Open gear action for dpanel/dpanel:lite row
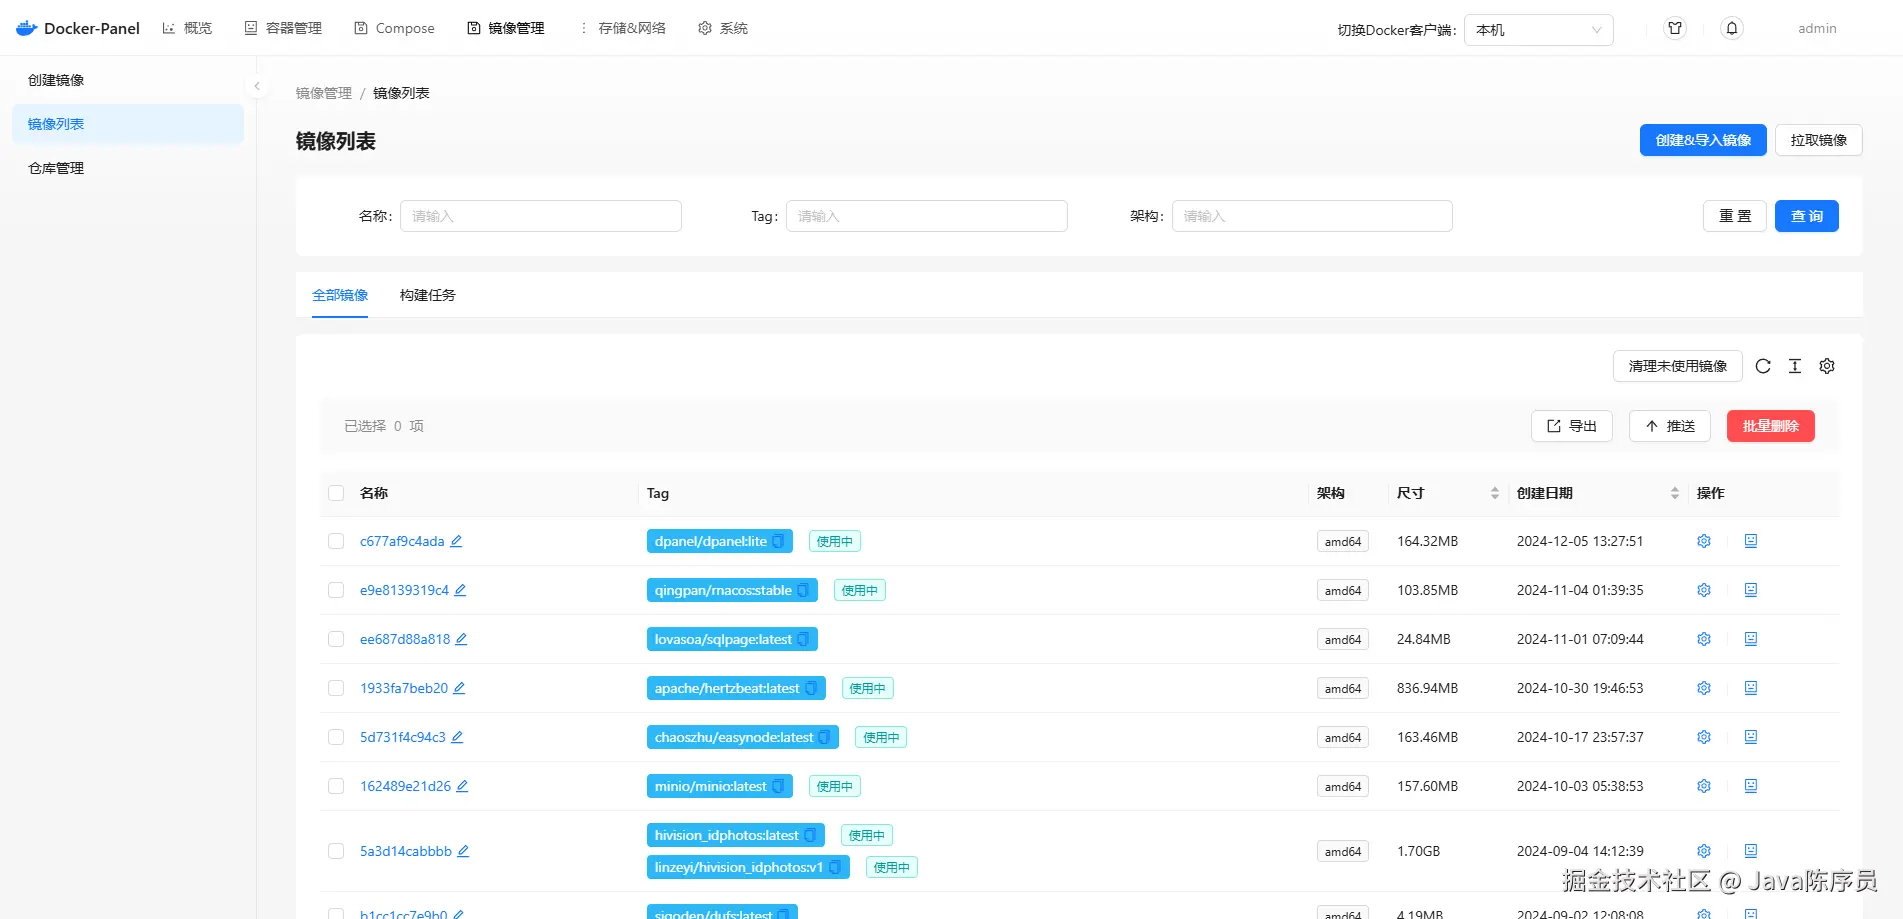Screen dimensions: 1903x919 (x=1704, y=541)
